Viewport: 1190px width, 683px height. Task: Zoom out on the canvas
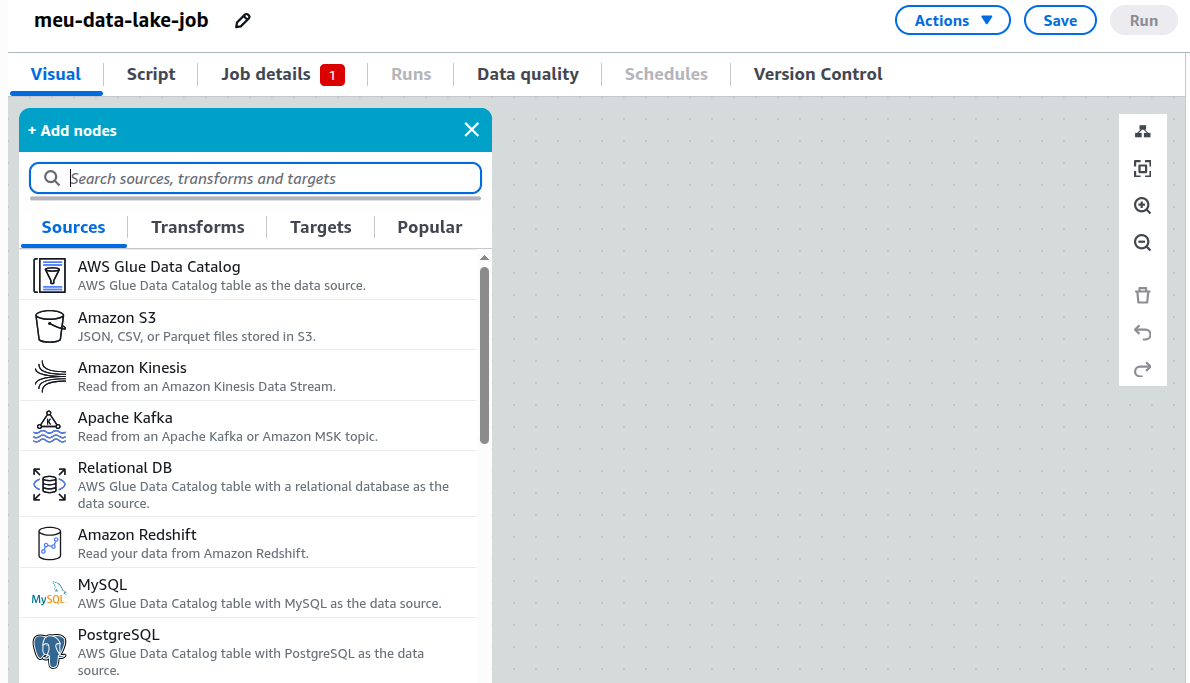pos(1142,243)
